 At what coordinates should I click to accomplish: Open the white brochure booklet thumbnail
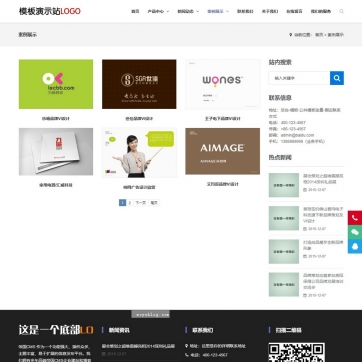coord(56,152)
